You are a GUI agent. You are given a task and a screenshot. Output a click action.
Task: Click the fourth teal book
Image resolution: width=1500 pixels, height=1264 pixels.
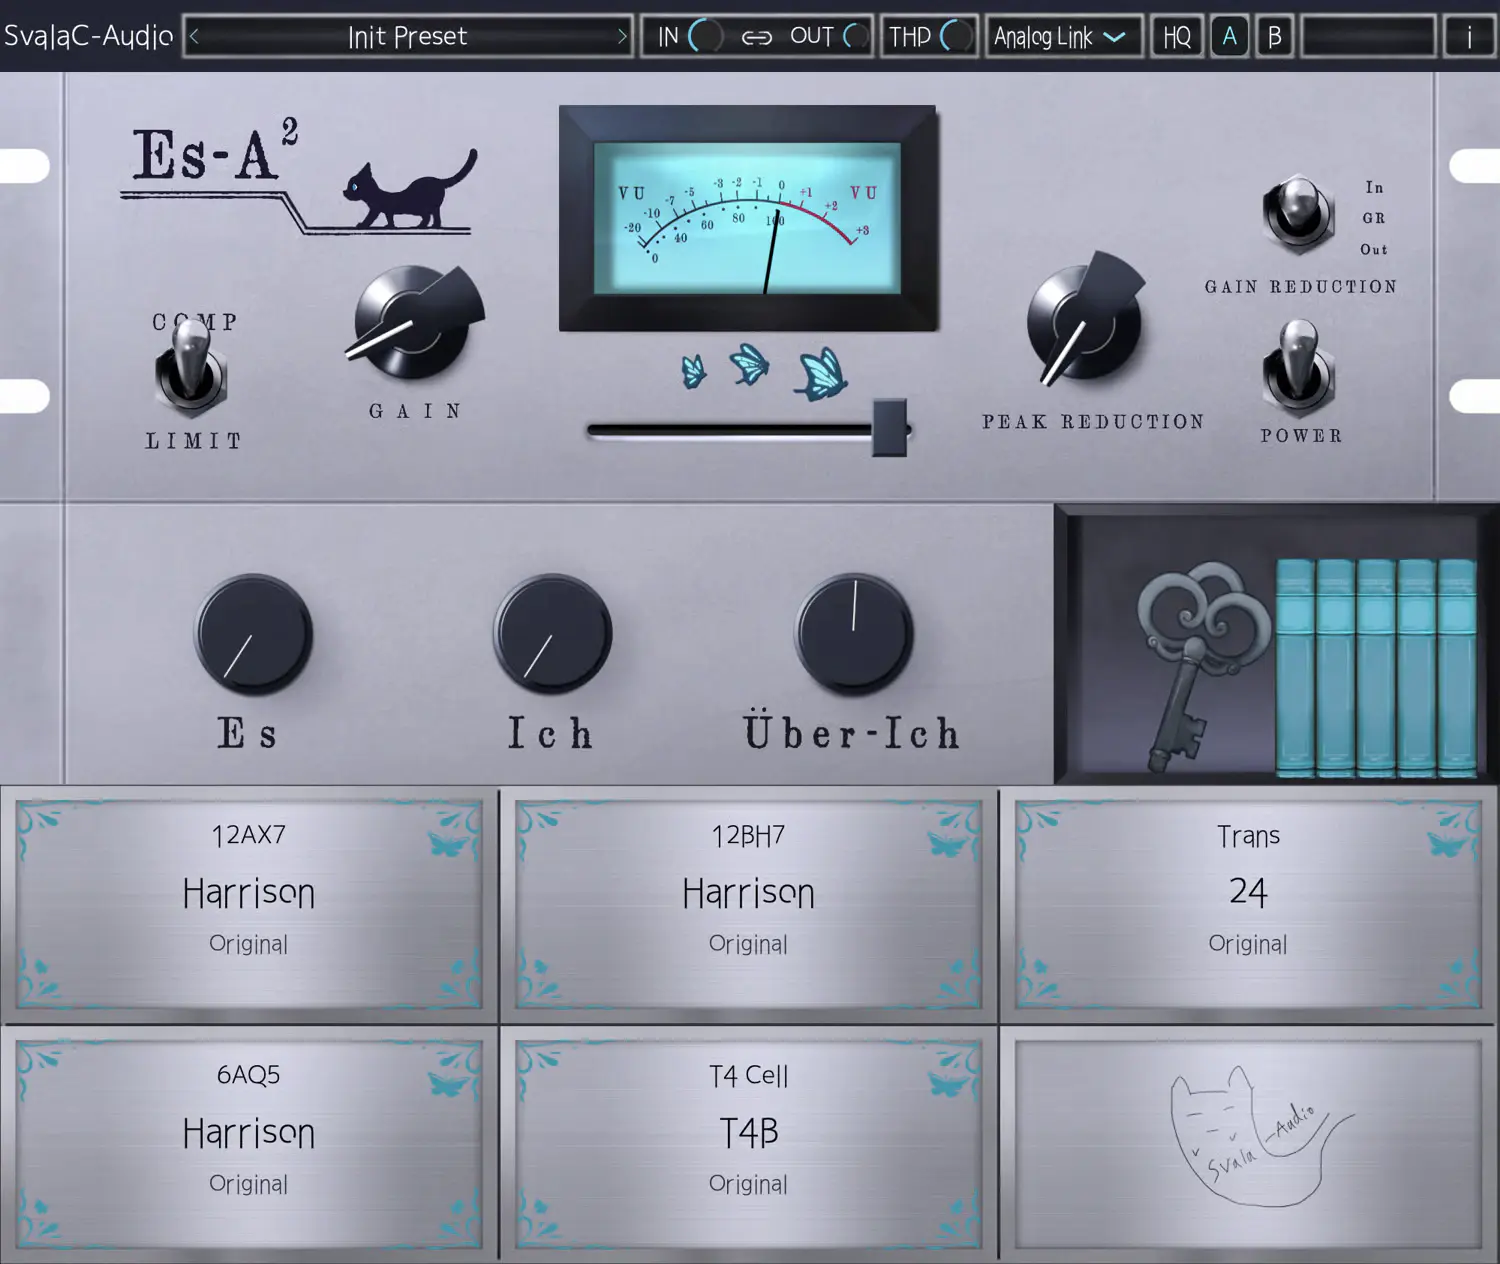click(x=1416, y=668)
